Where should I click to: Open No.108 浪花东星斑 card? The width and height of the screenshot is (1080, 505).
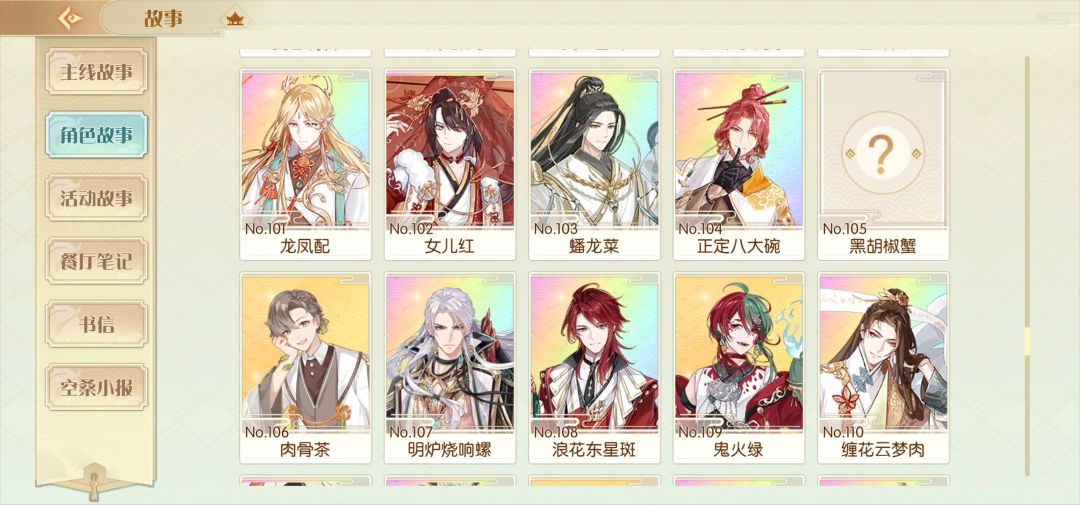coord(594,368)
